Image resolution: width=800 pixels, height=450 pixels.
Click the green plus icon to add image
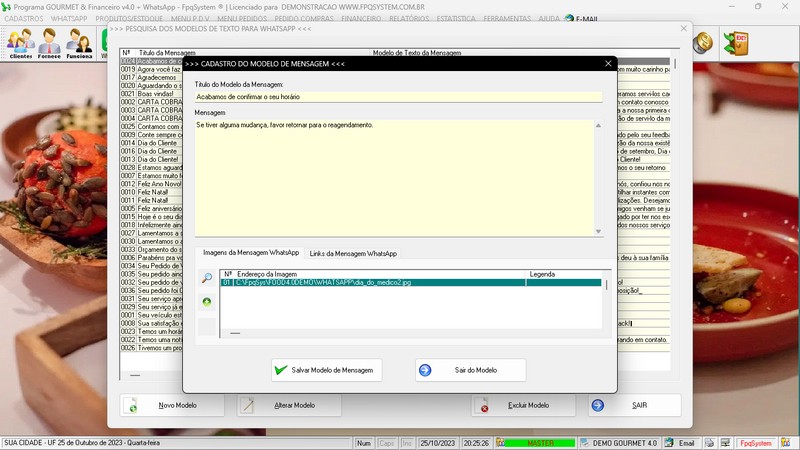tap(207, 302)
